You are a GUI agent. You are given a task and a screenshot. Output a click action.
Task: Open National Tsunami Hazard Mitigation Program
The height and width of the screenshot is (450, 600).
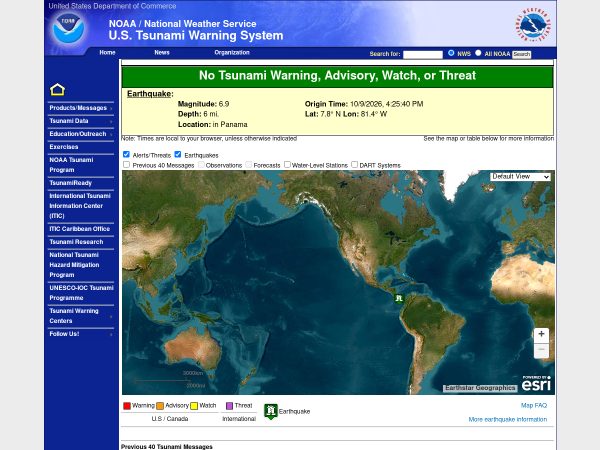pos(74,265)
